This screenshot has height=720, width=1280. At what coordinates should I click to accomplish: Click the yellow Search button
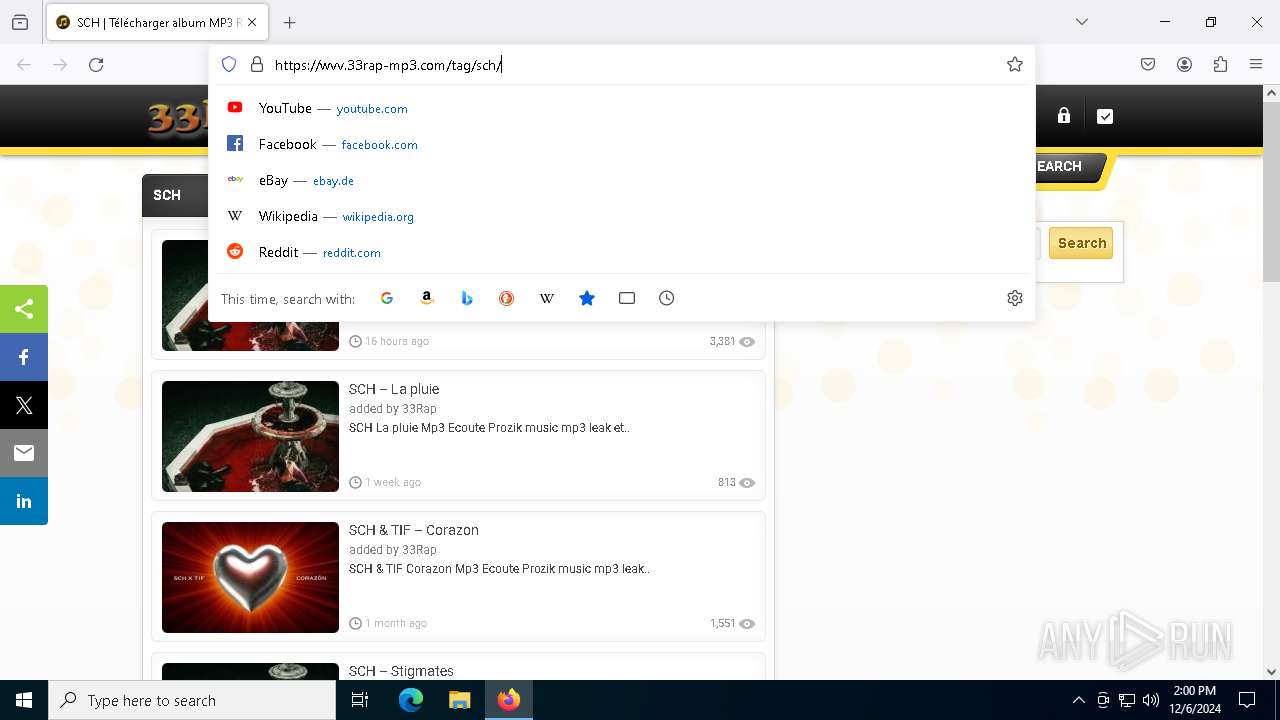(1081, 243)
